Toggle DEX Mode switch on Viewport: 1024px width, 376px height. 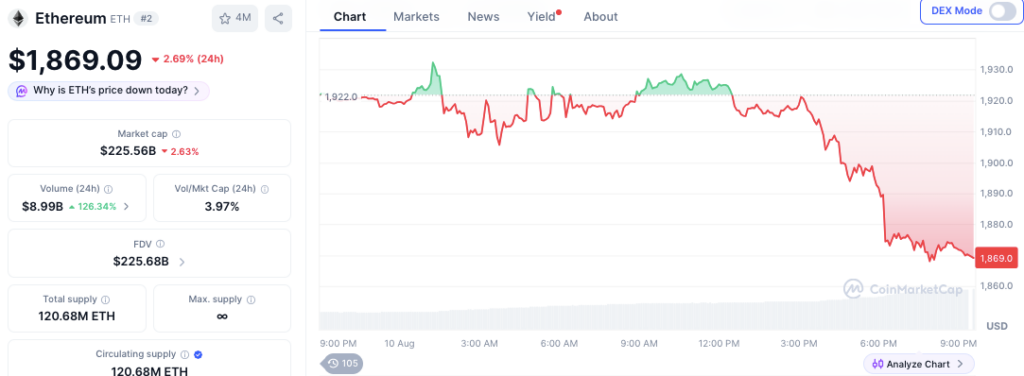pyautogui.click(x=1001, y=11)
